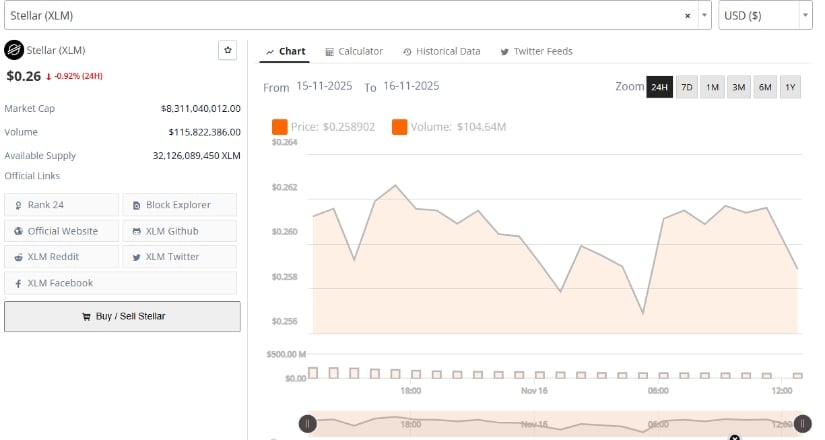Select the 1Y zoom range

tap(790, 87)
